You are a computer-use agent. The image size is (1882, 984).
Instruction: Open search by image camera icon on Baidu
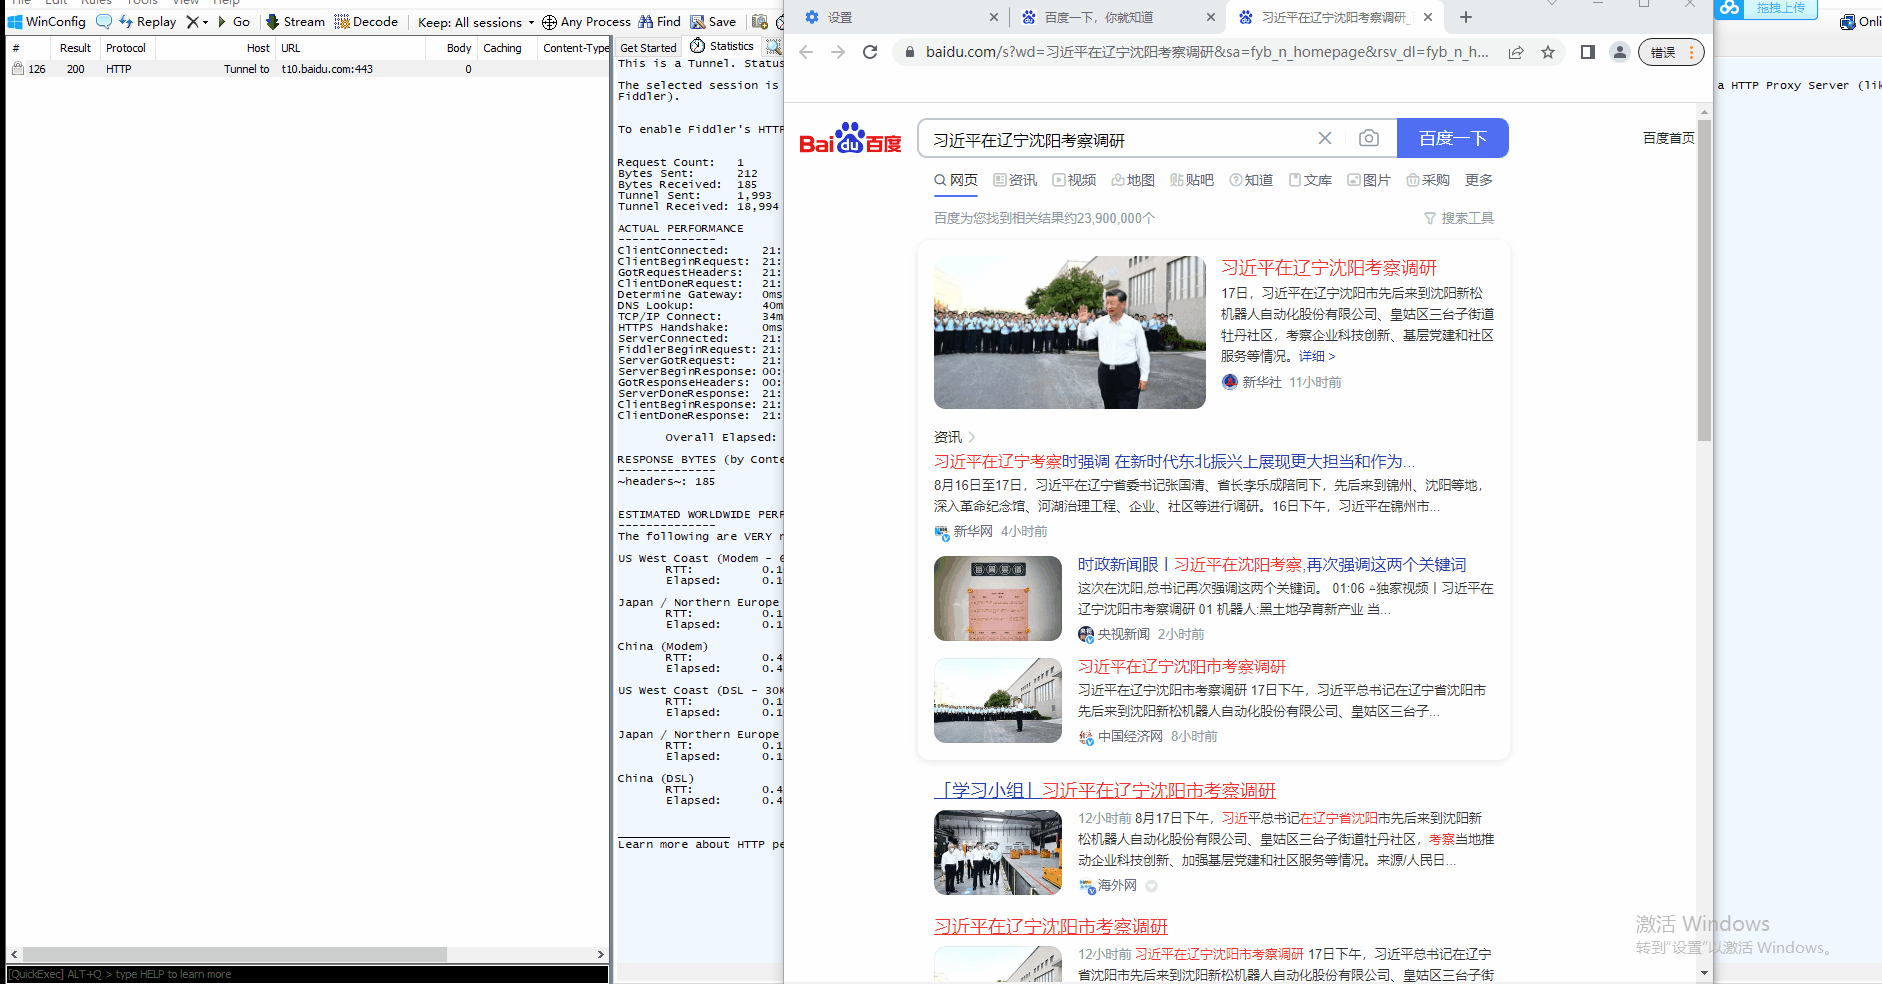point(1369,138)
